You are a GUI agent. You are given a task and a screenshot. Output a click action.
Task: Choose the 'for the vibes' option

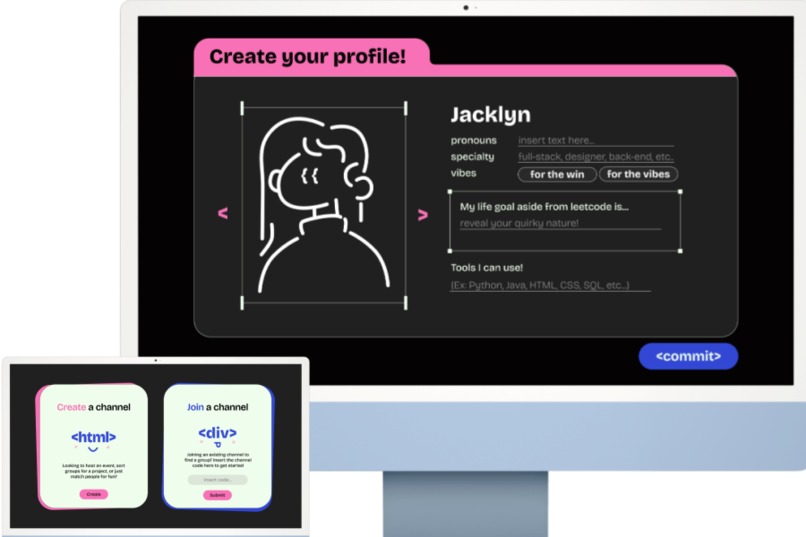tap(638, 174)
